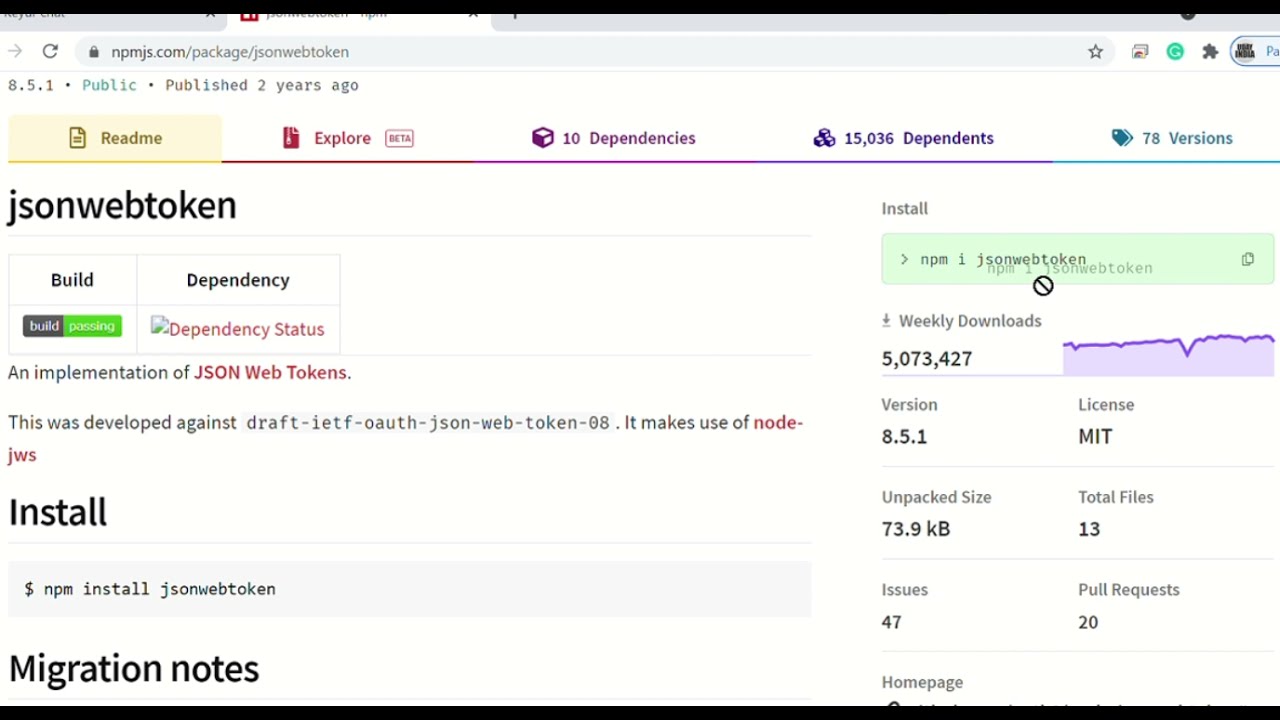This screenshot has width=1280, height=720.
Task: Click the Dependency column header
Action: pyautogui.click(x=238, y=280)
